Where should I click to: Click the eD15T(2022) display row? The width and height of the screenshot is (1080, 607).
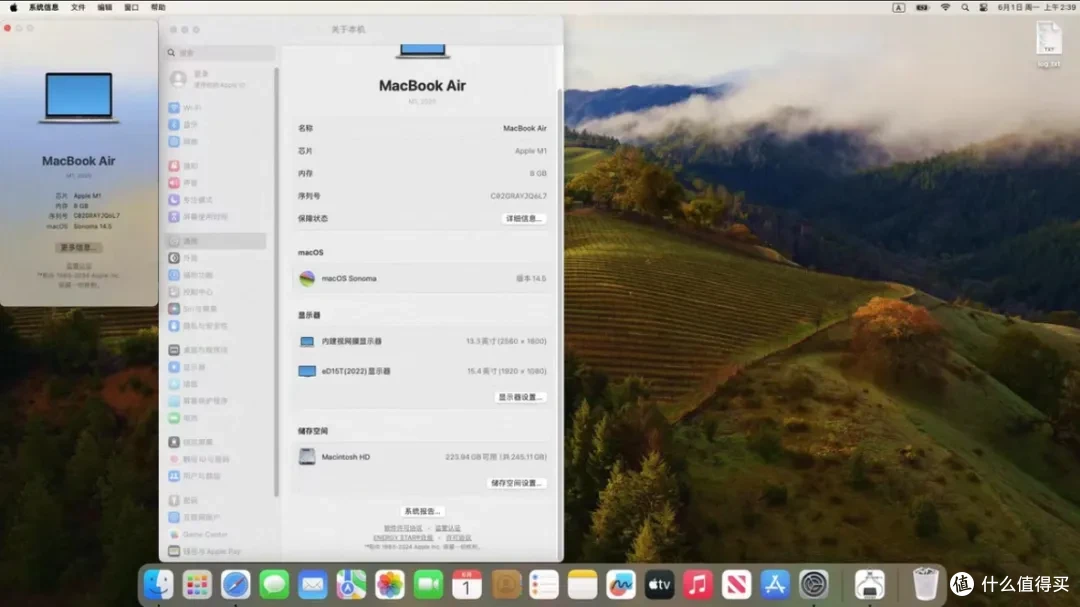422,371
